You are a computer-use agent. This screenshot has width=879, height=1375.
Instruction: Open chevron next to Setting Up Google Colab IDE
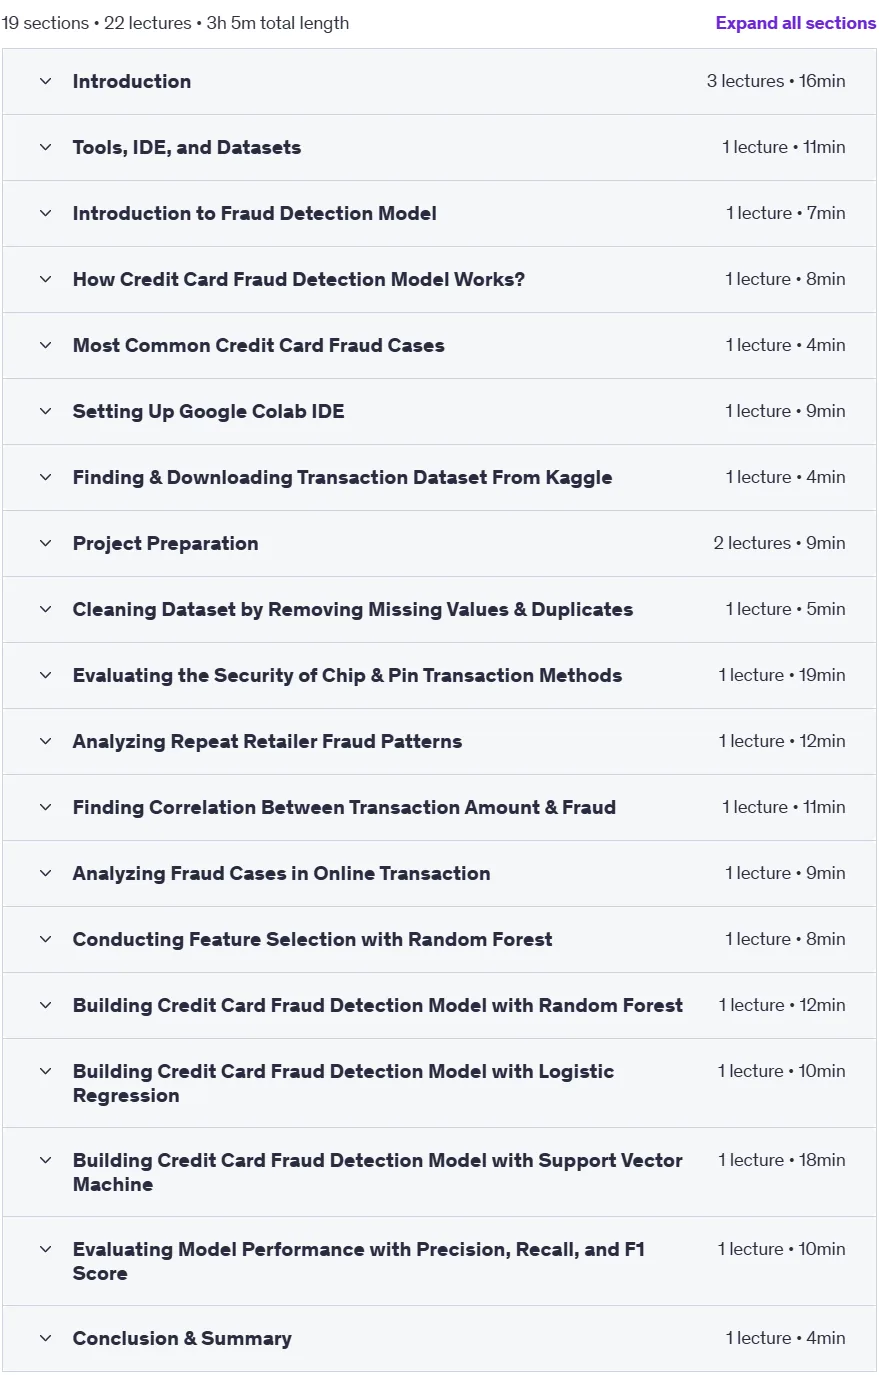(45, 411)
